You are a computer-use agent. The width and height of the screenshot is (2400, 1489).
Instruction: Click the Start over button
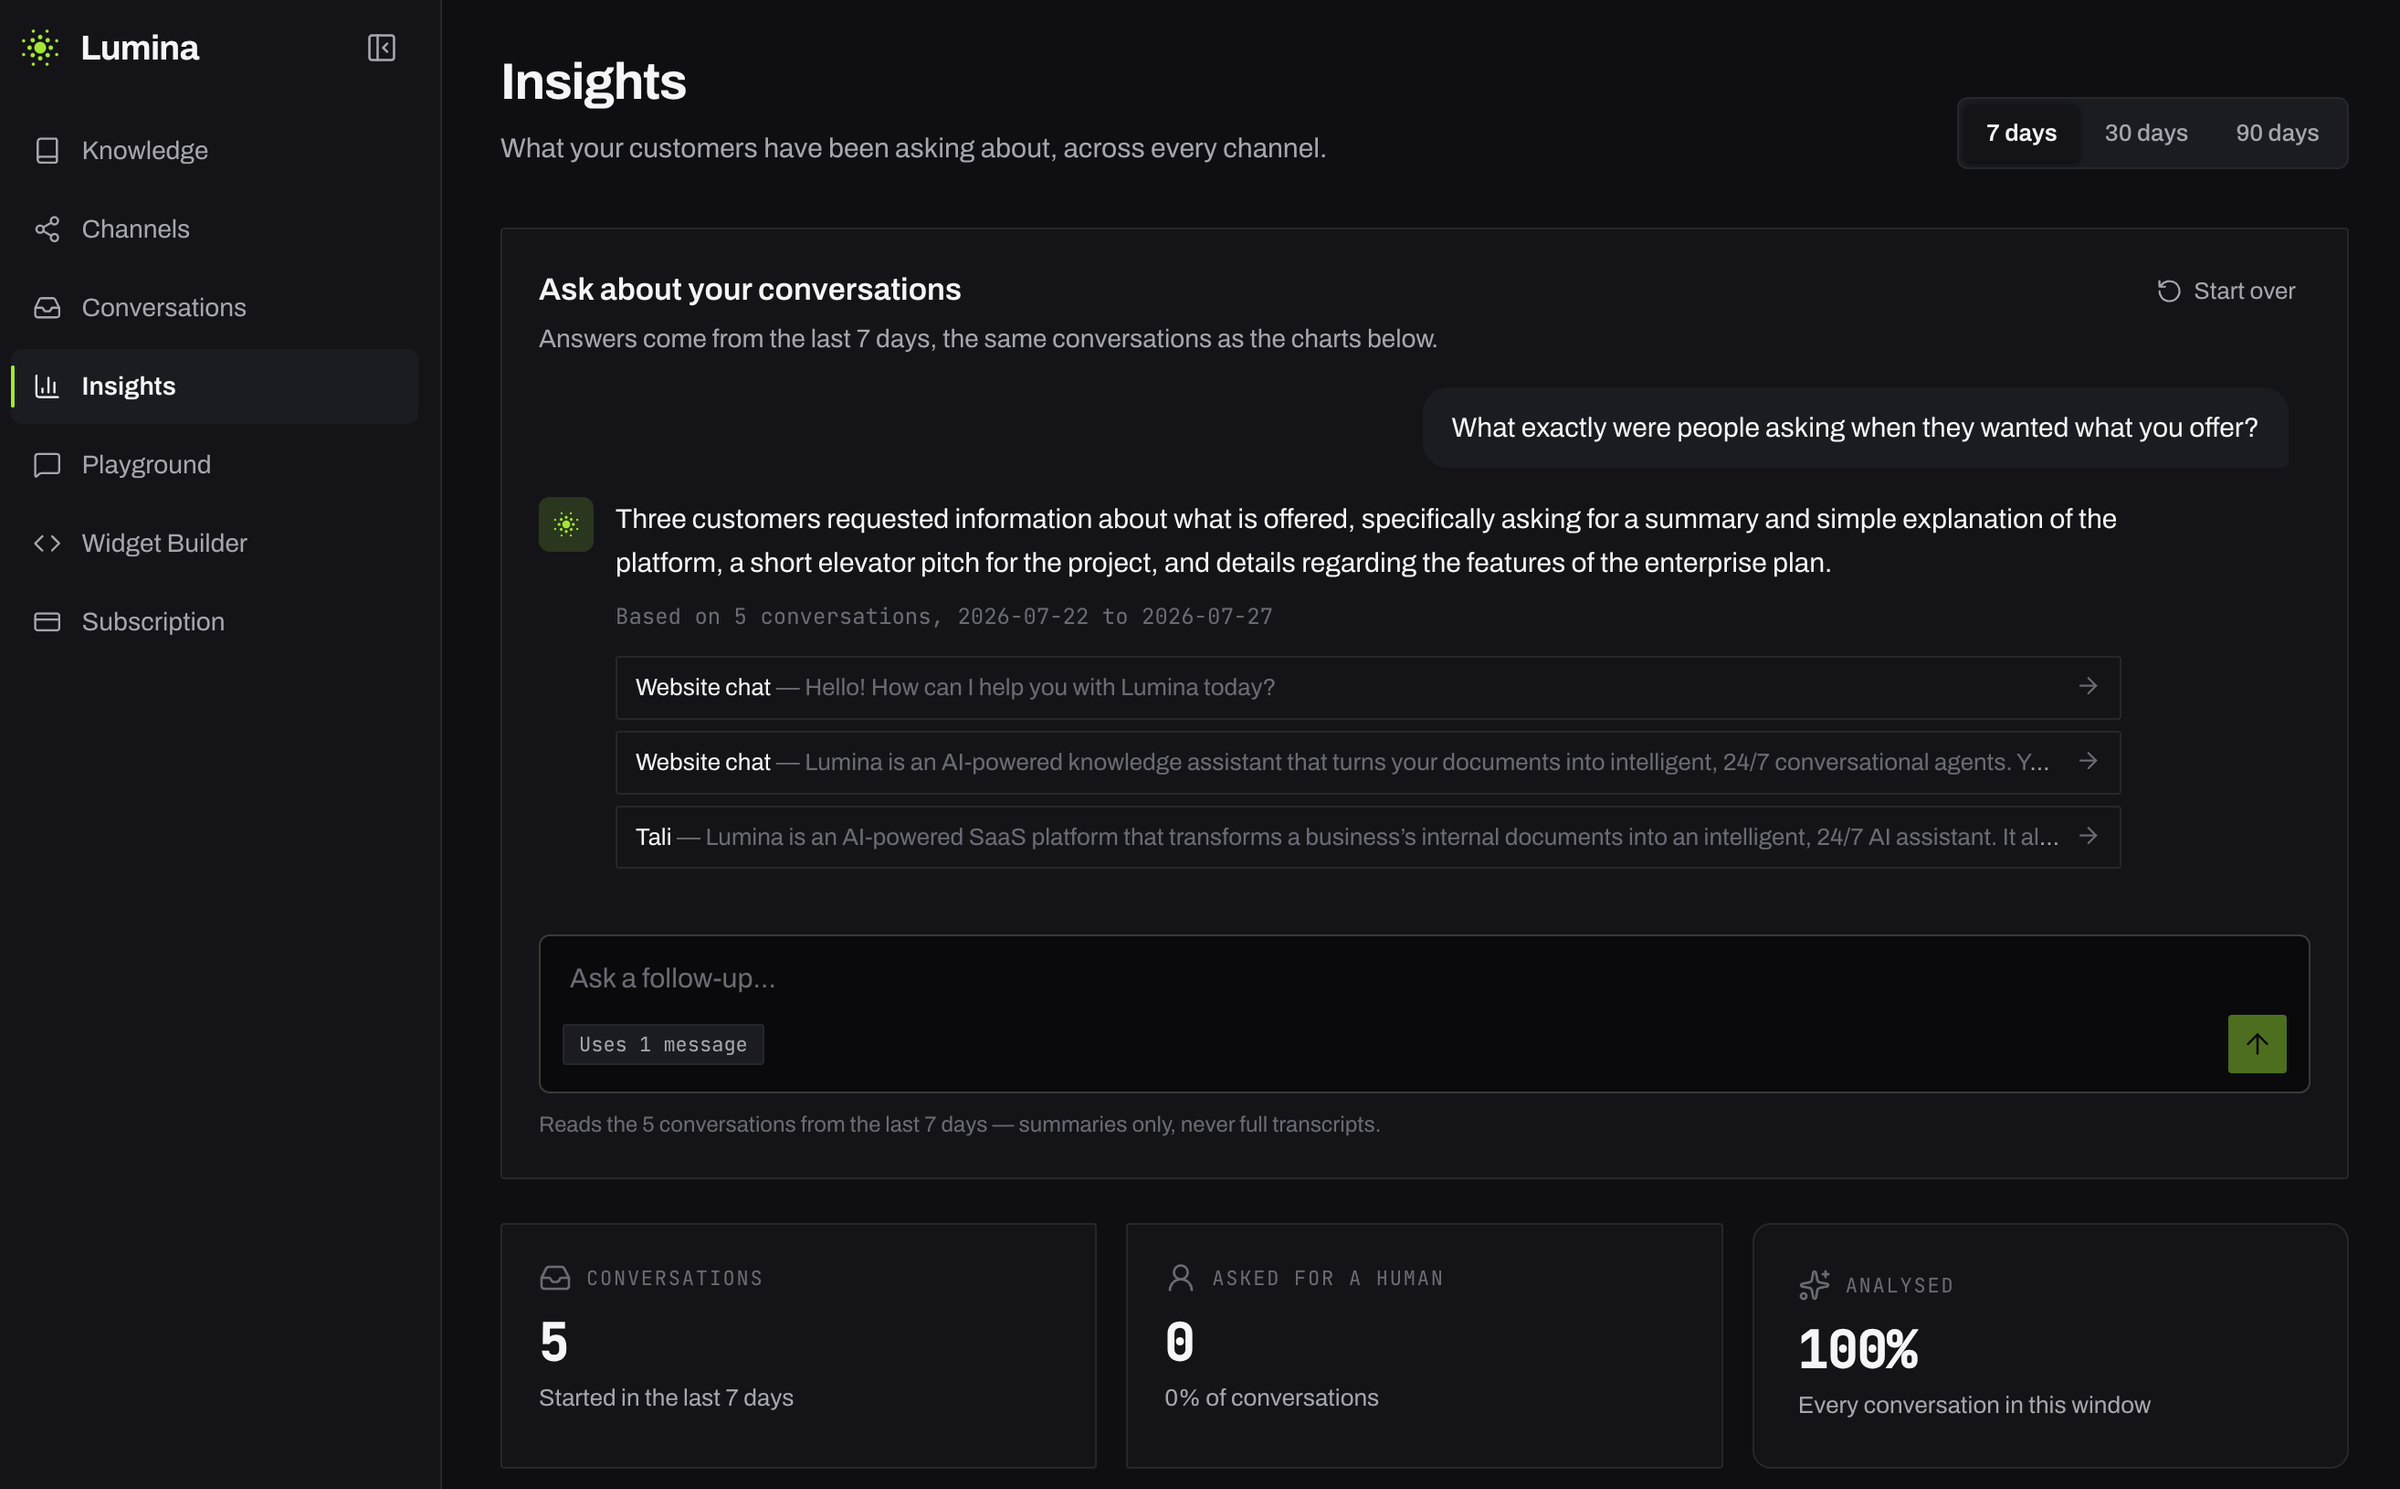pyautogui.click(x=2225, y=291)
